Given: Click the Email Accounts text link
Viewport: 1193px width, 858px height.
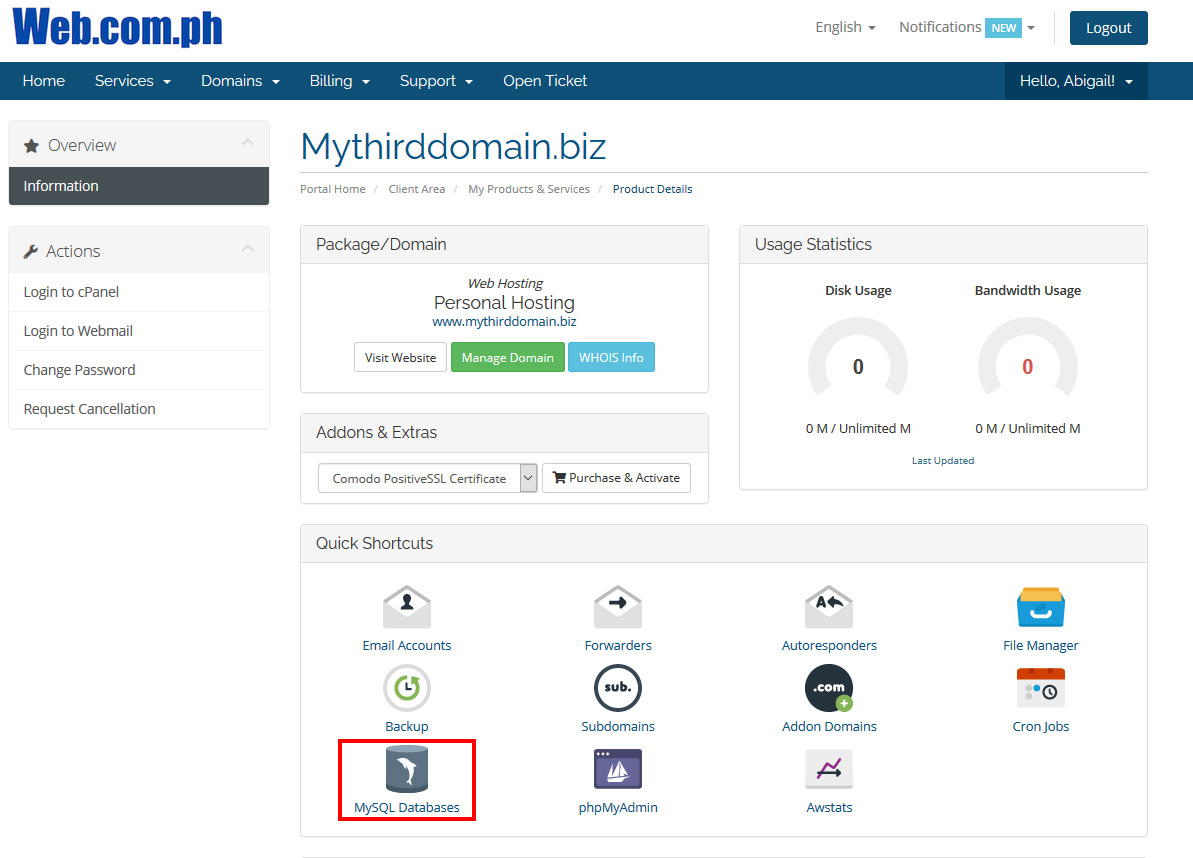Looking at the screenshot, I should [x=407, y=646].
